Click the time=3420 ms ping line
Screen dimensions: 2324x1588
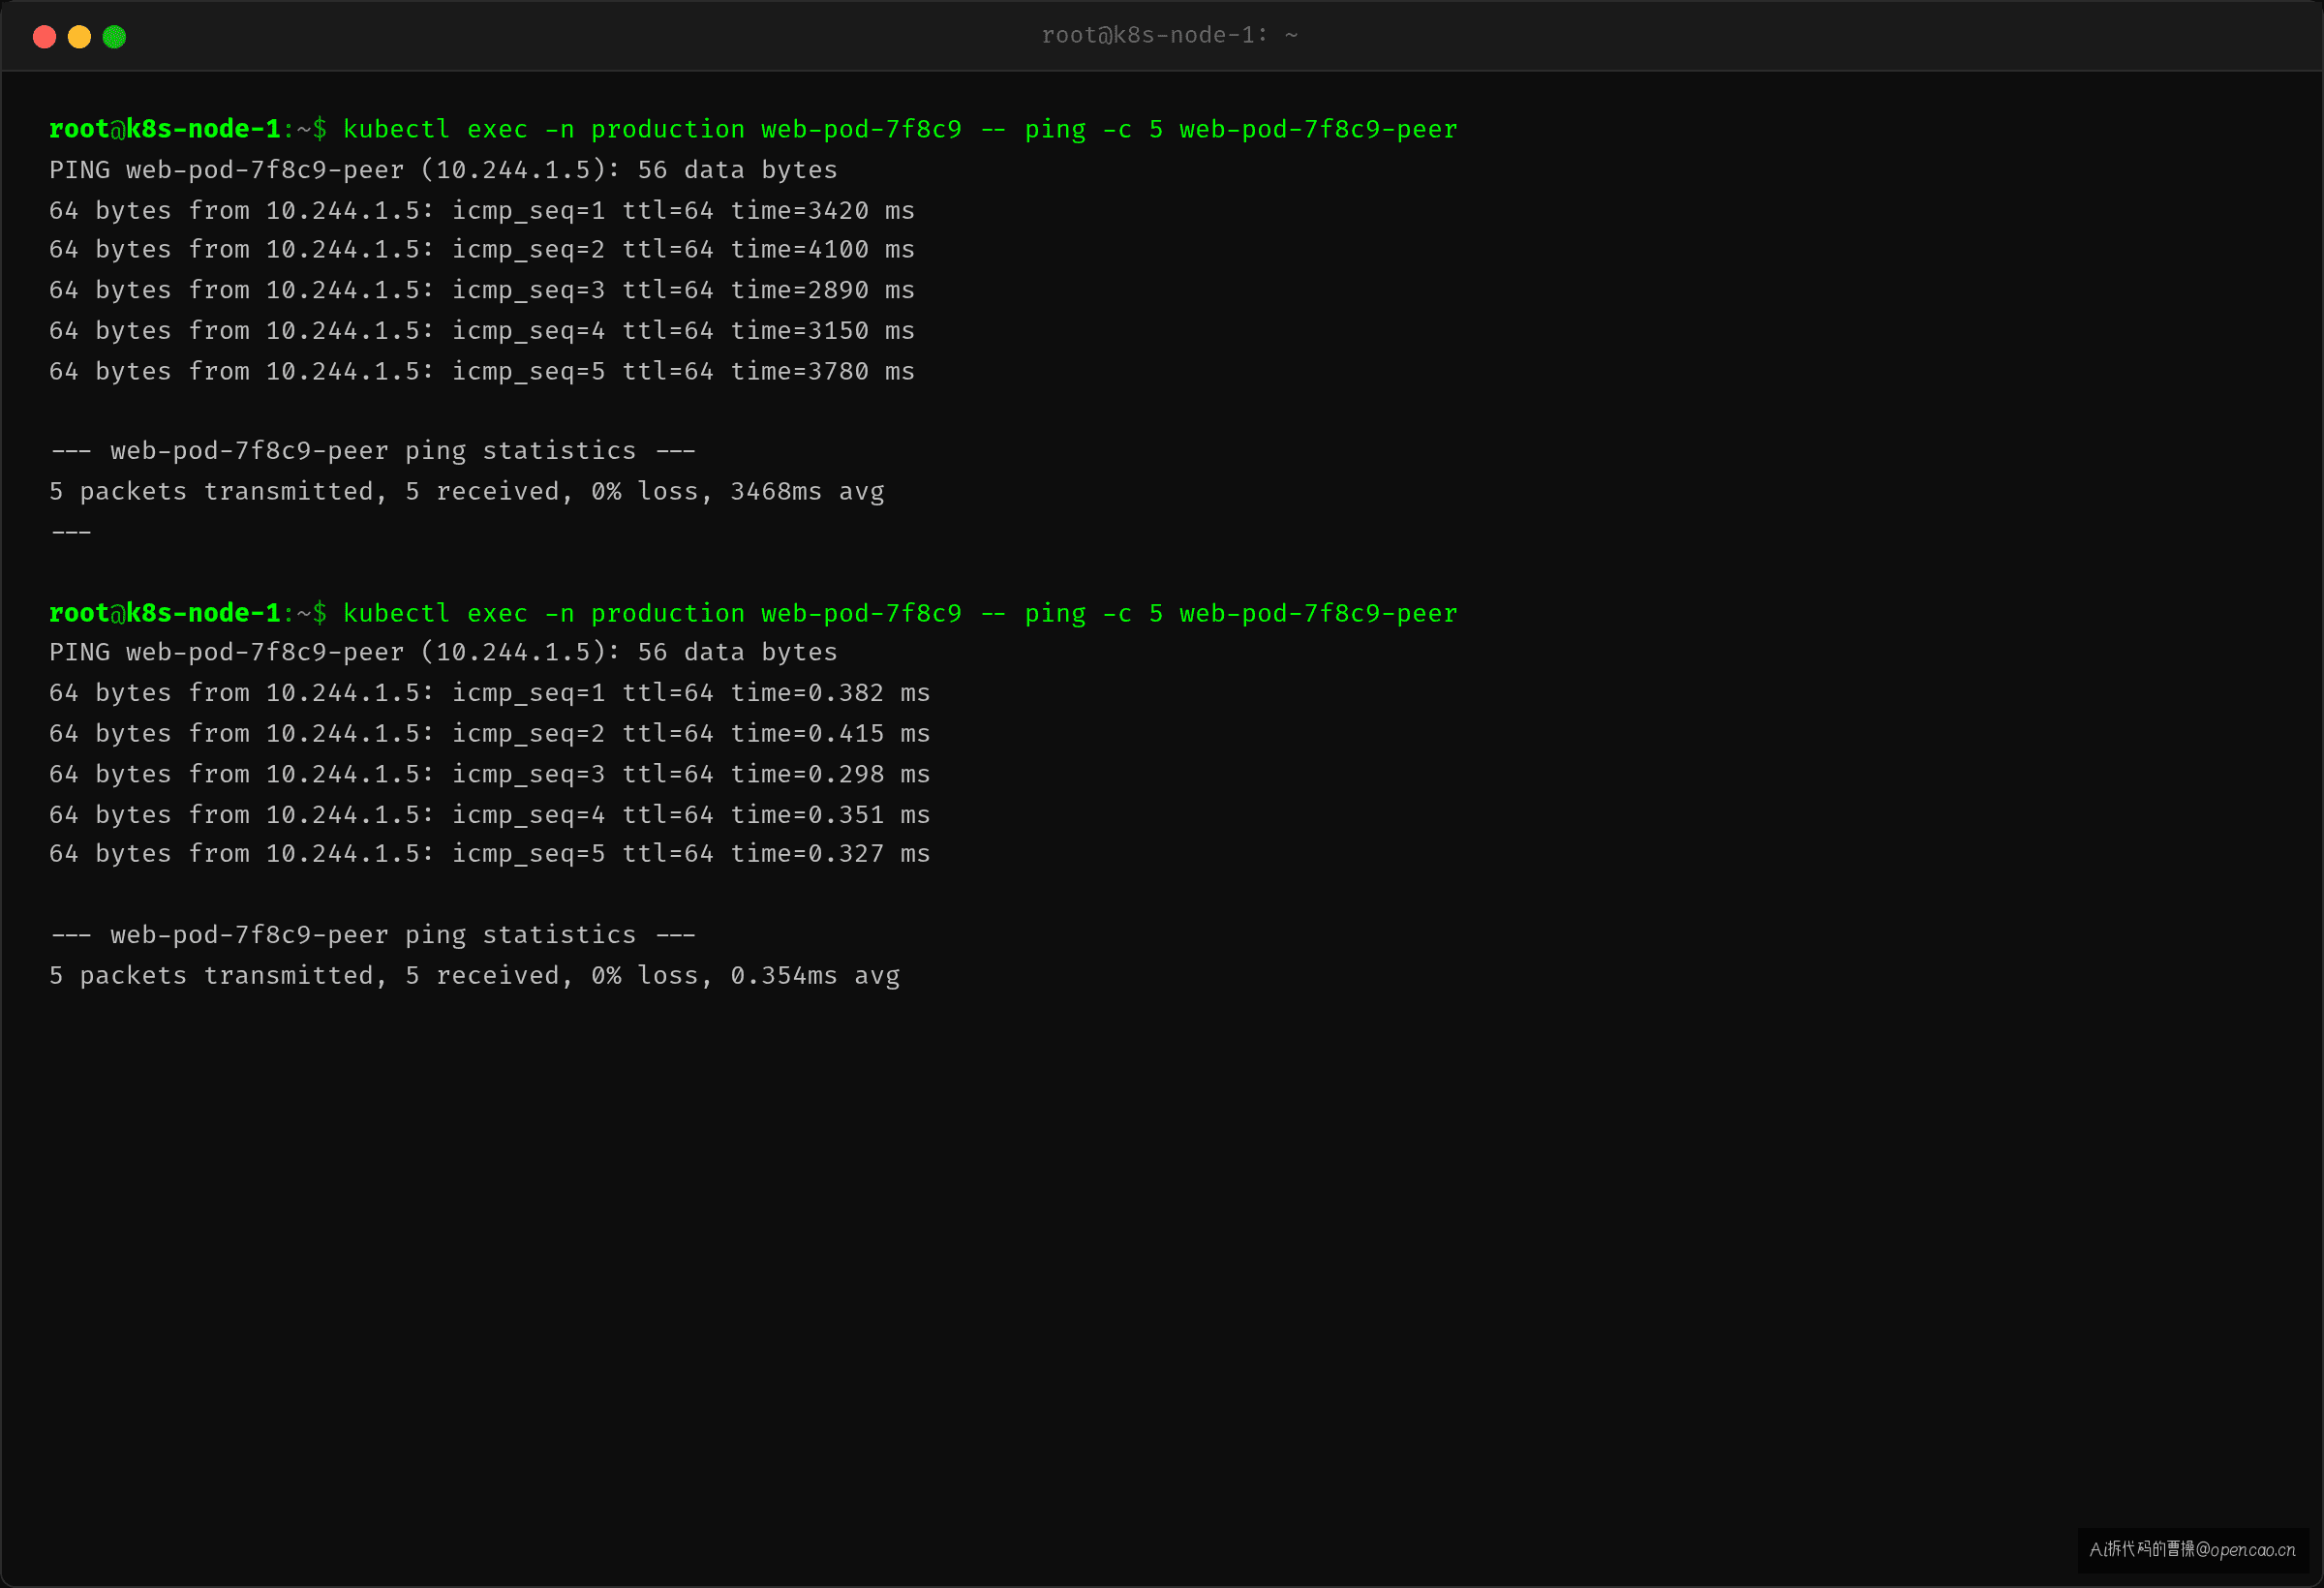(x=482, y=210)
